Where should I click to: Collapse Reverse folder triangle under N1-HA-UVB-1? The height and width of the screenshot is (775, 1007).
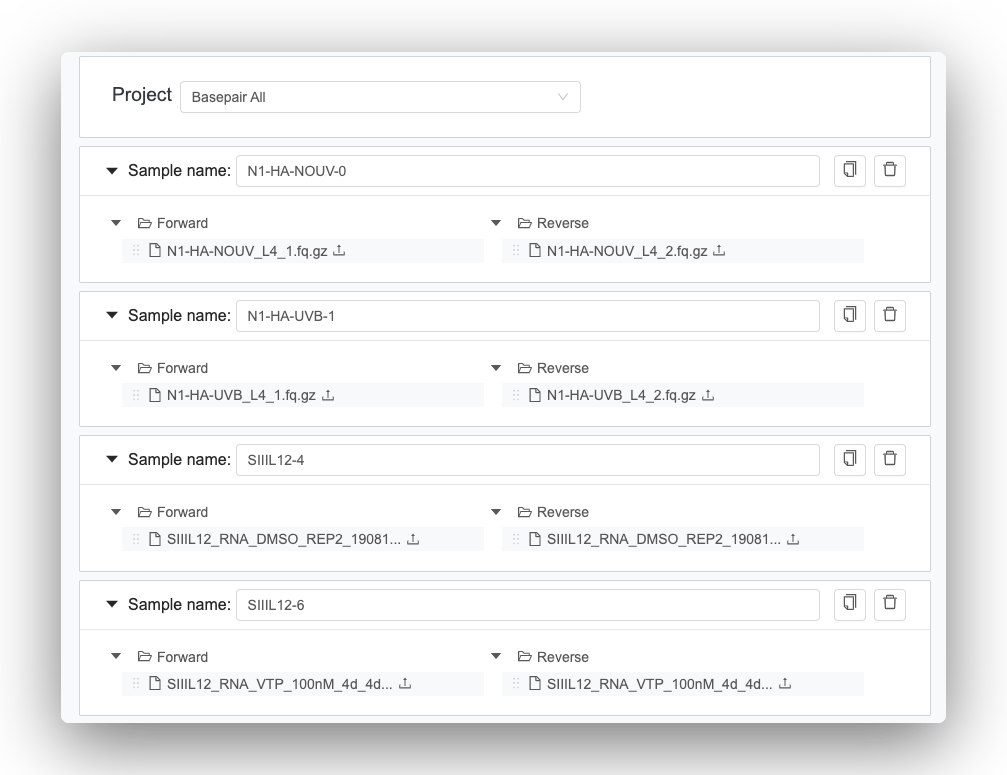[496, 368]
